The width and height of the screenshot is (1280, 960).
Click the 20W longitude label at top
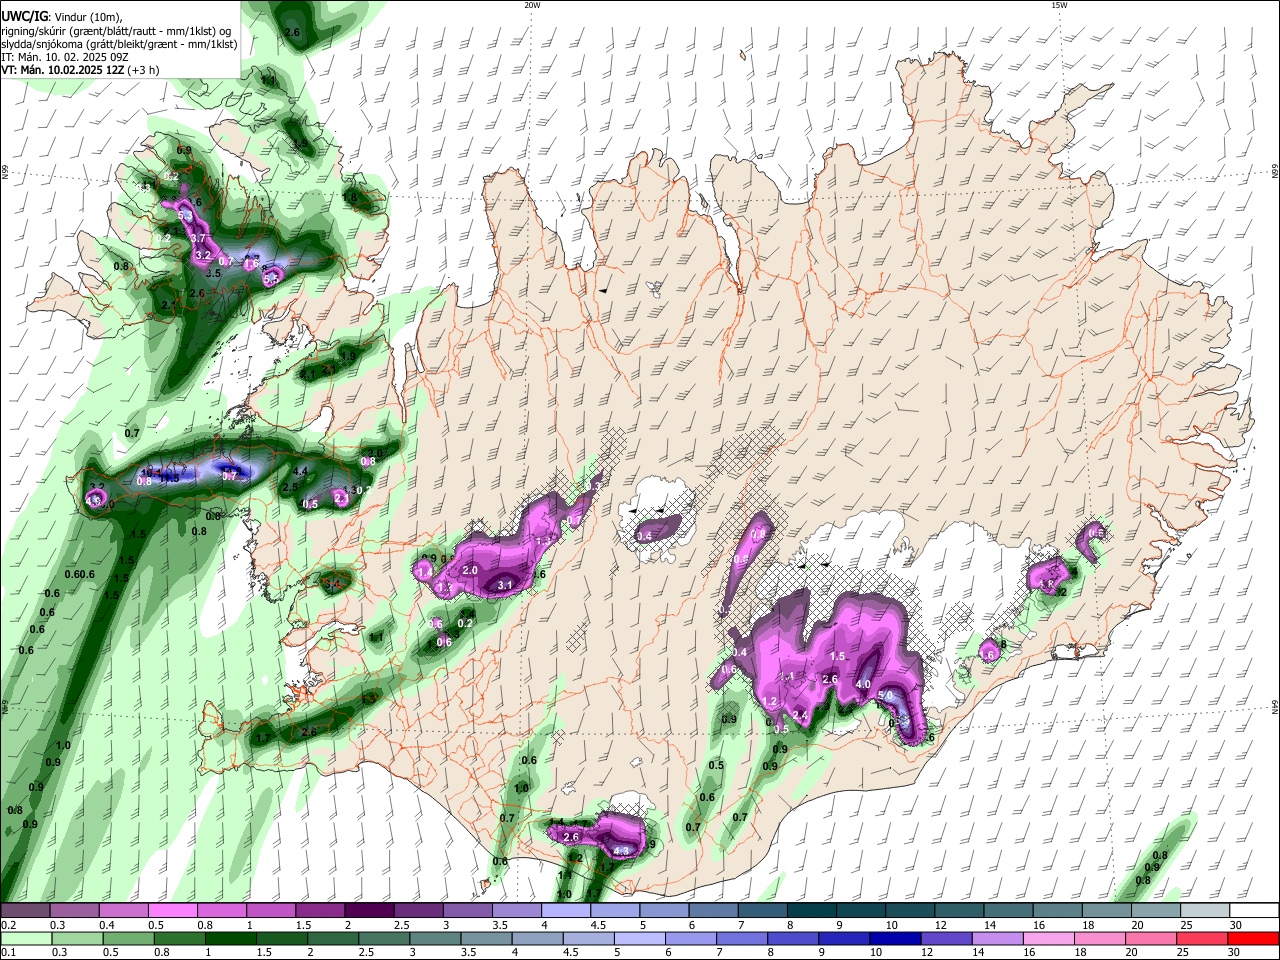(x=532, y=5)
